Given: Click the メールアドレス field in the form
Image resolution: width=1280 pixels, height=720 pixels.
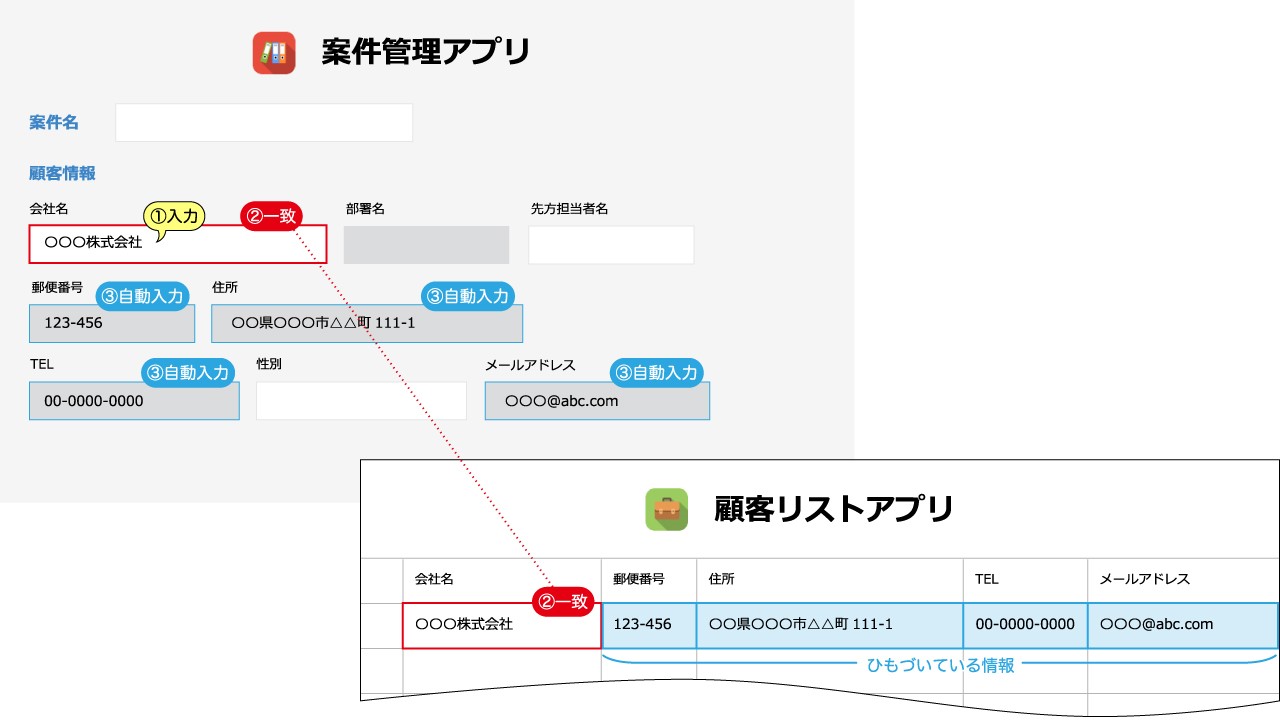Looking at the screenshot, I should click(x=597, y=400).
